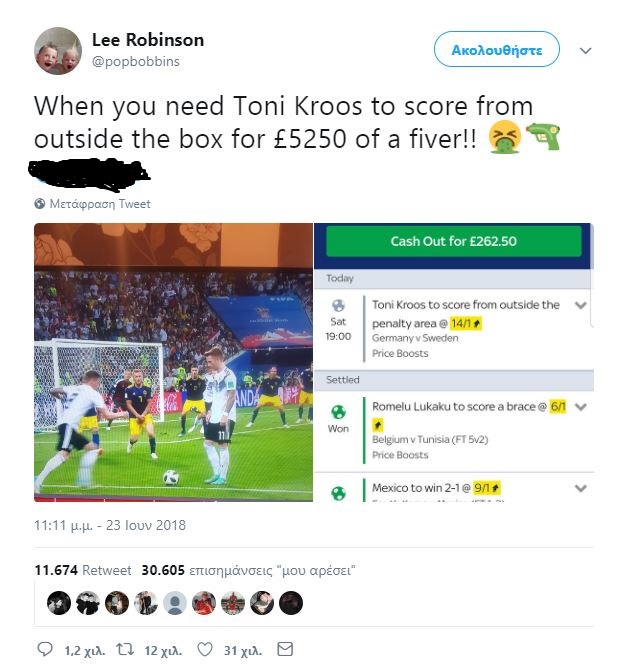This screenshot has height=672, width=625.
Task: Click the Μετάφραση Tweet translate link
Action: [100, 204]
